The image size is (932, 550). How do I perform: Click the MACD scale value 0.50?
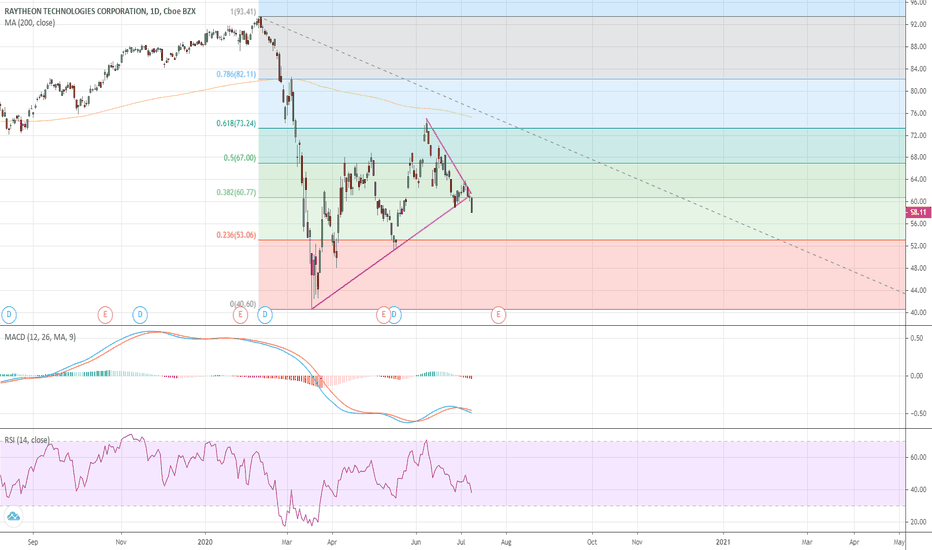click(x=917, y=338)
